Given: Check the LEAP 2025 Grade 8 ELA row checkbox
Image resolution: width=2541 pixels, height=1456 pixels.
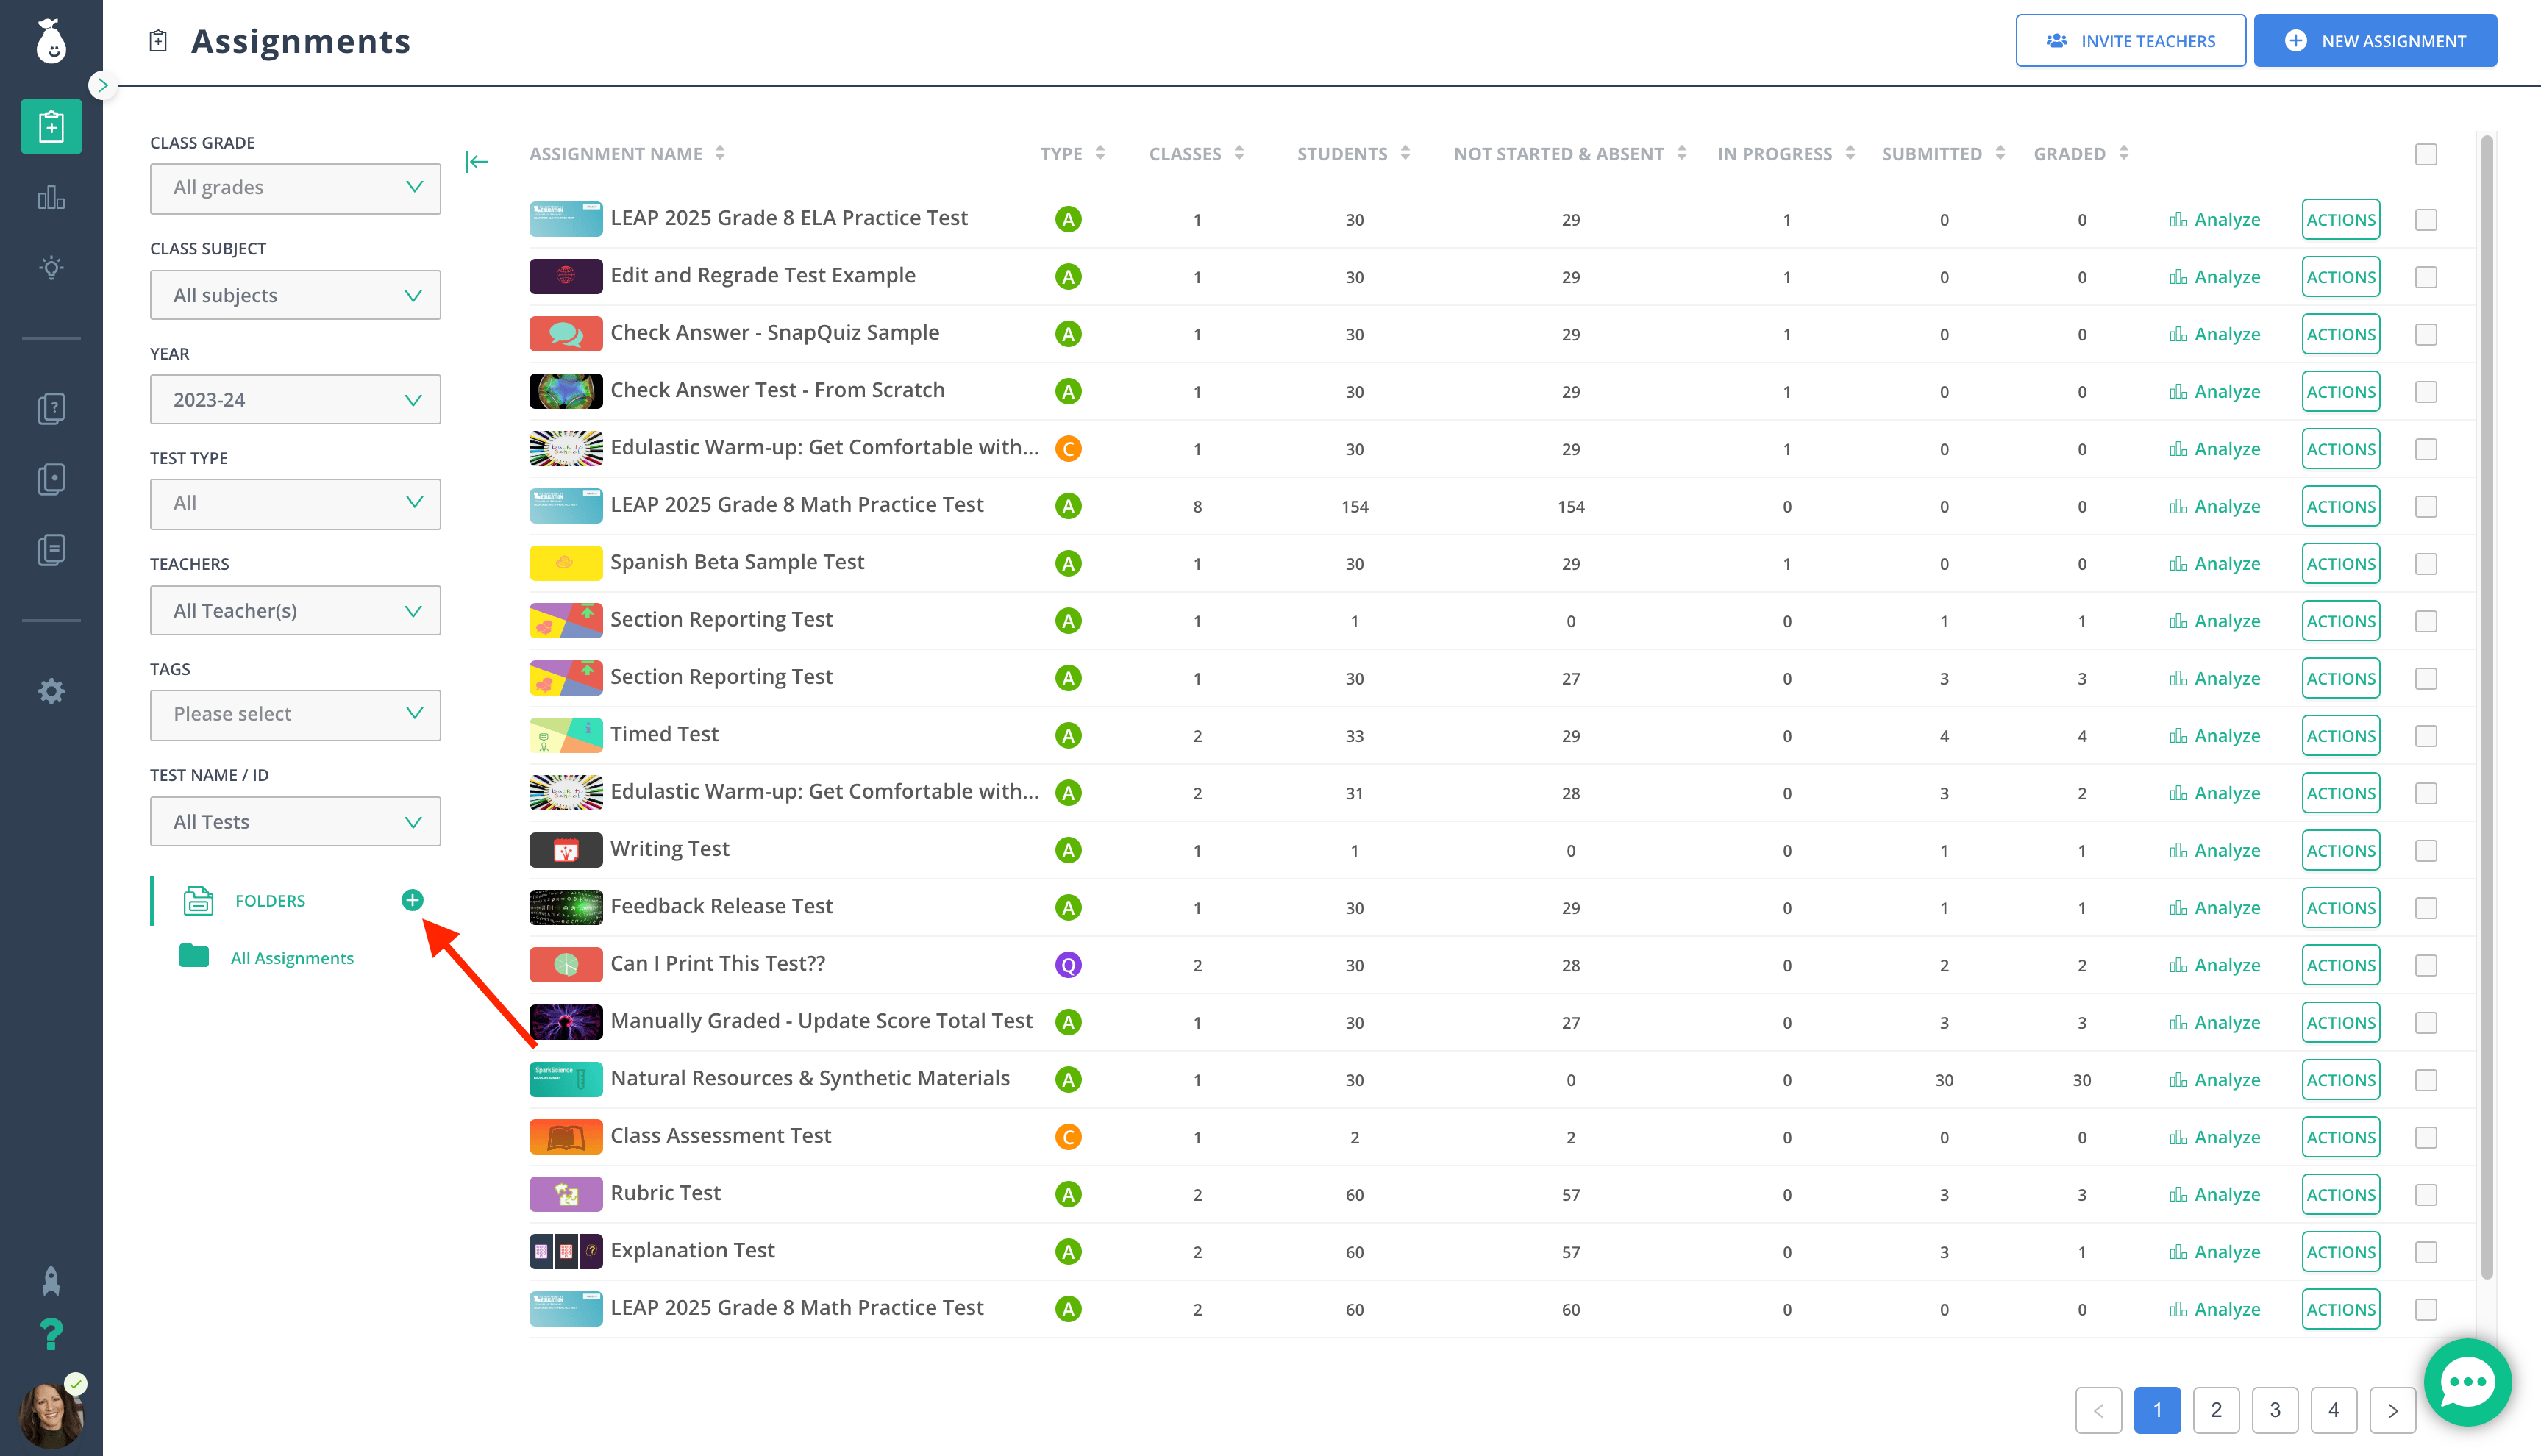Looking at the screenshot, I should [x=2425, y=220].
